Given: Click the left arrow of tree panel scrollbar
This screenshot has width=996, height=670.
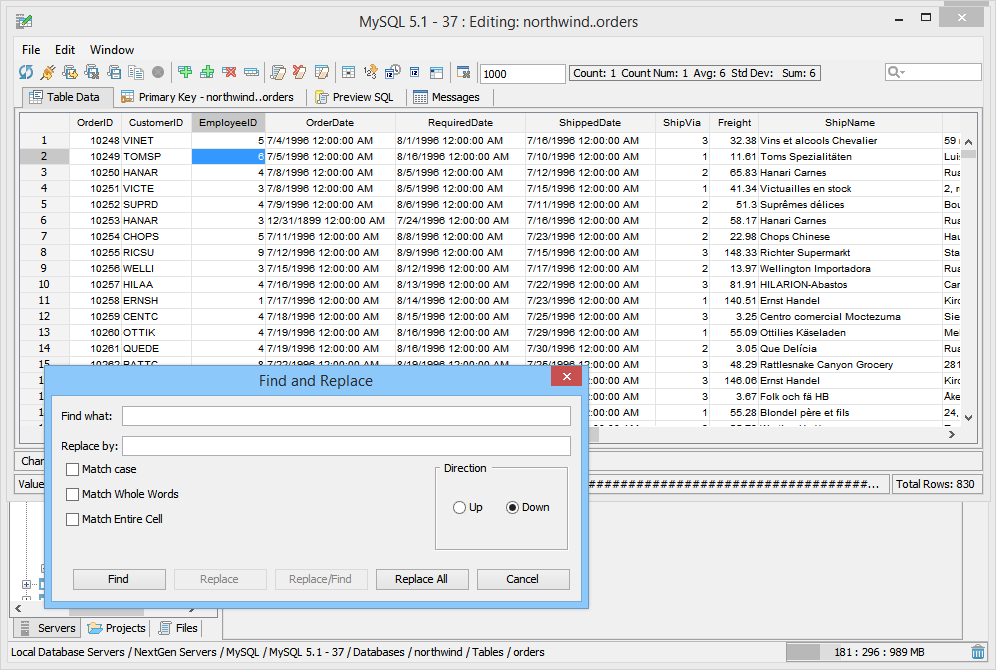Looking at the screenshot, I should 18,608.
